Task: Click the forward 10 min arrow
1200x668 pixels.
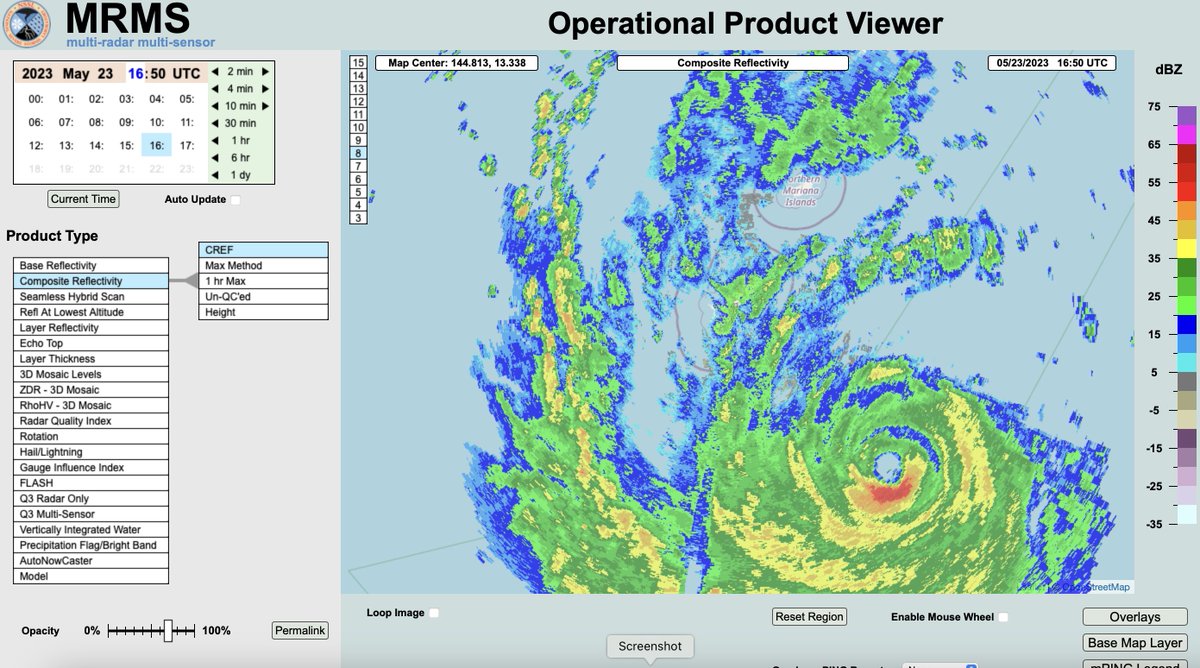Action: [265, 106]
